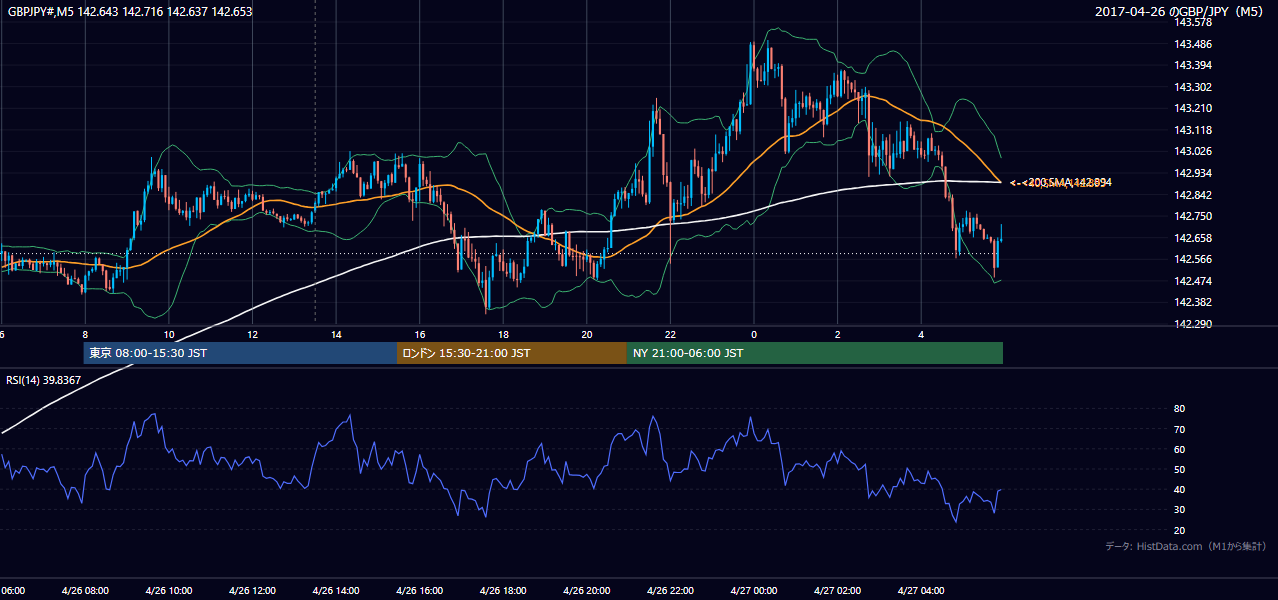Click hour label 18 below the price chart
Screen dimensions: 1278x600
point(503,334)
